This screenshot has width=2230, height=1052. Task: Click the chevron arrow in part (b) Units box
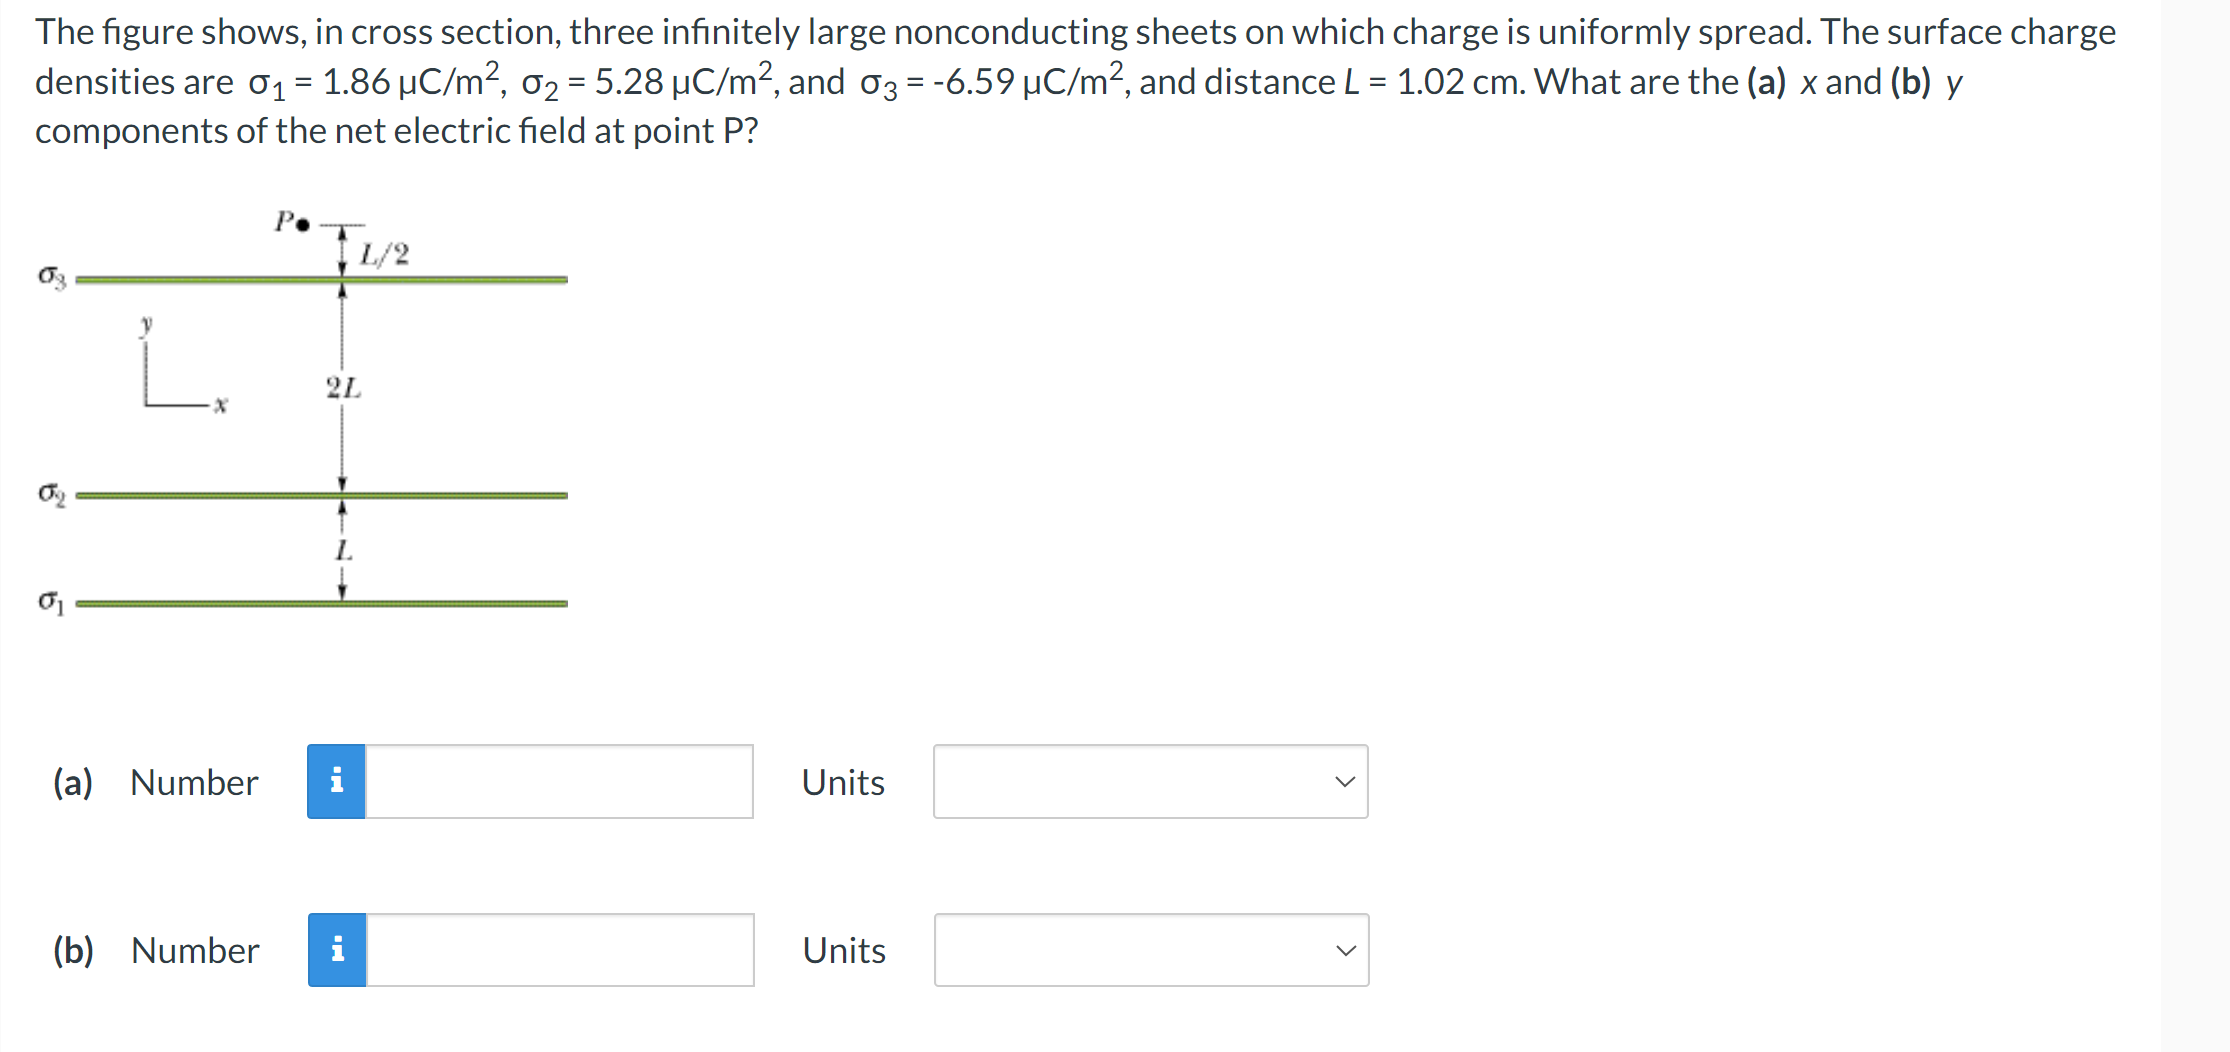(1346, 950)
